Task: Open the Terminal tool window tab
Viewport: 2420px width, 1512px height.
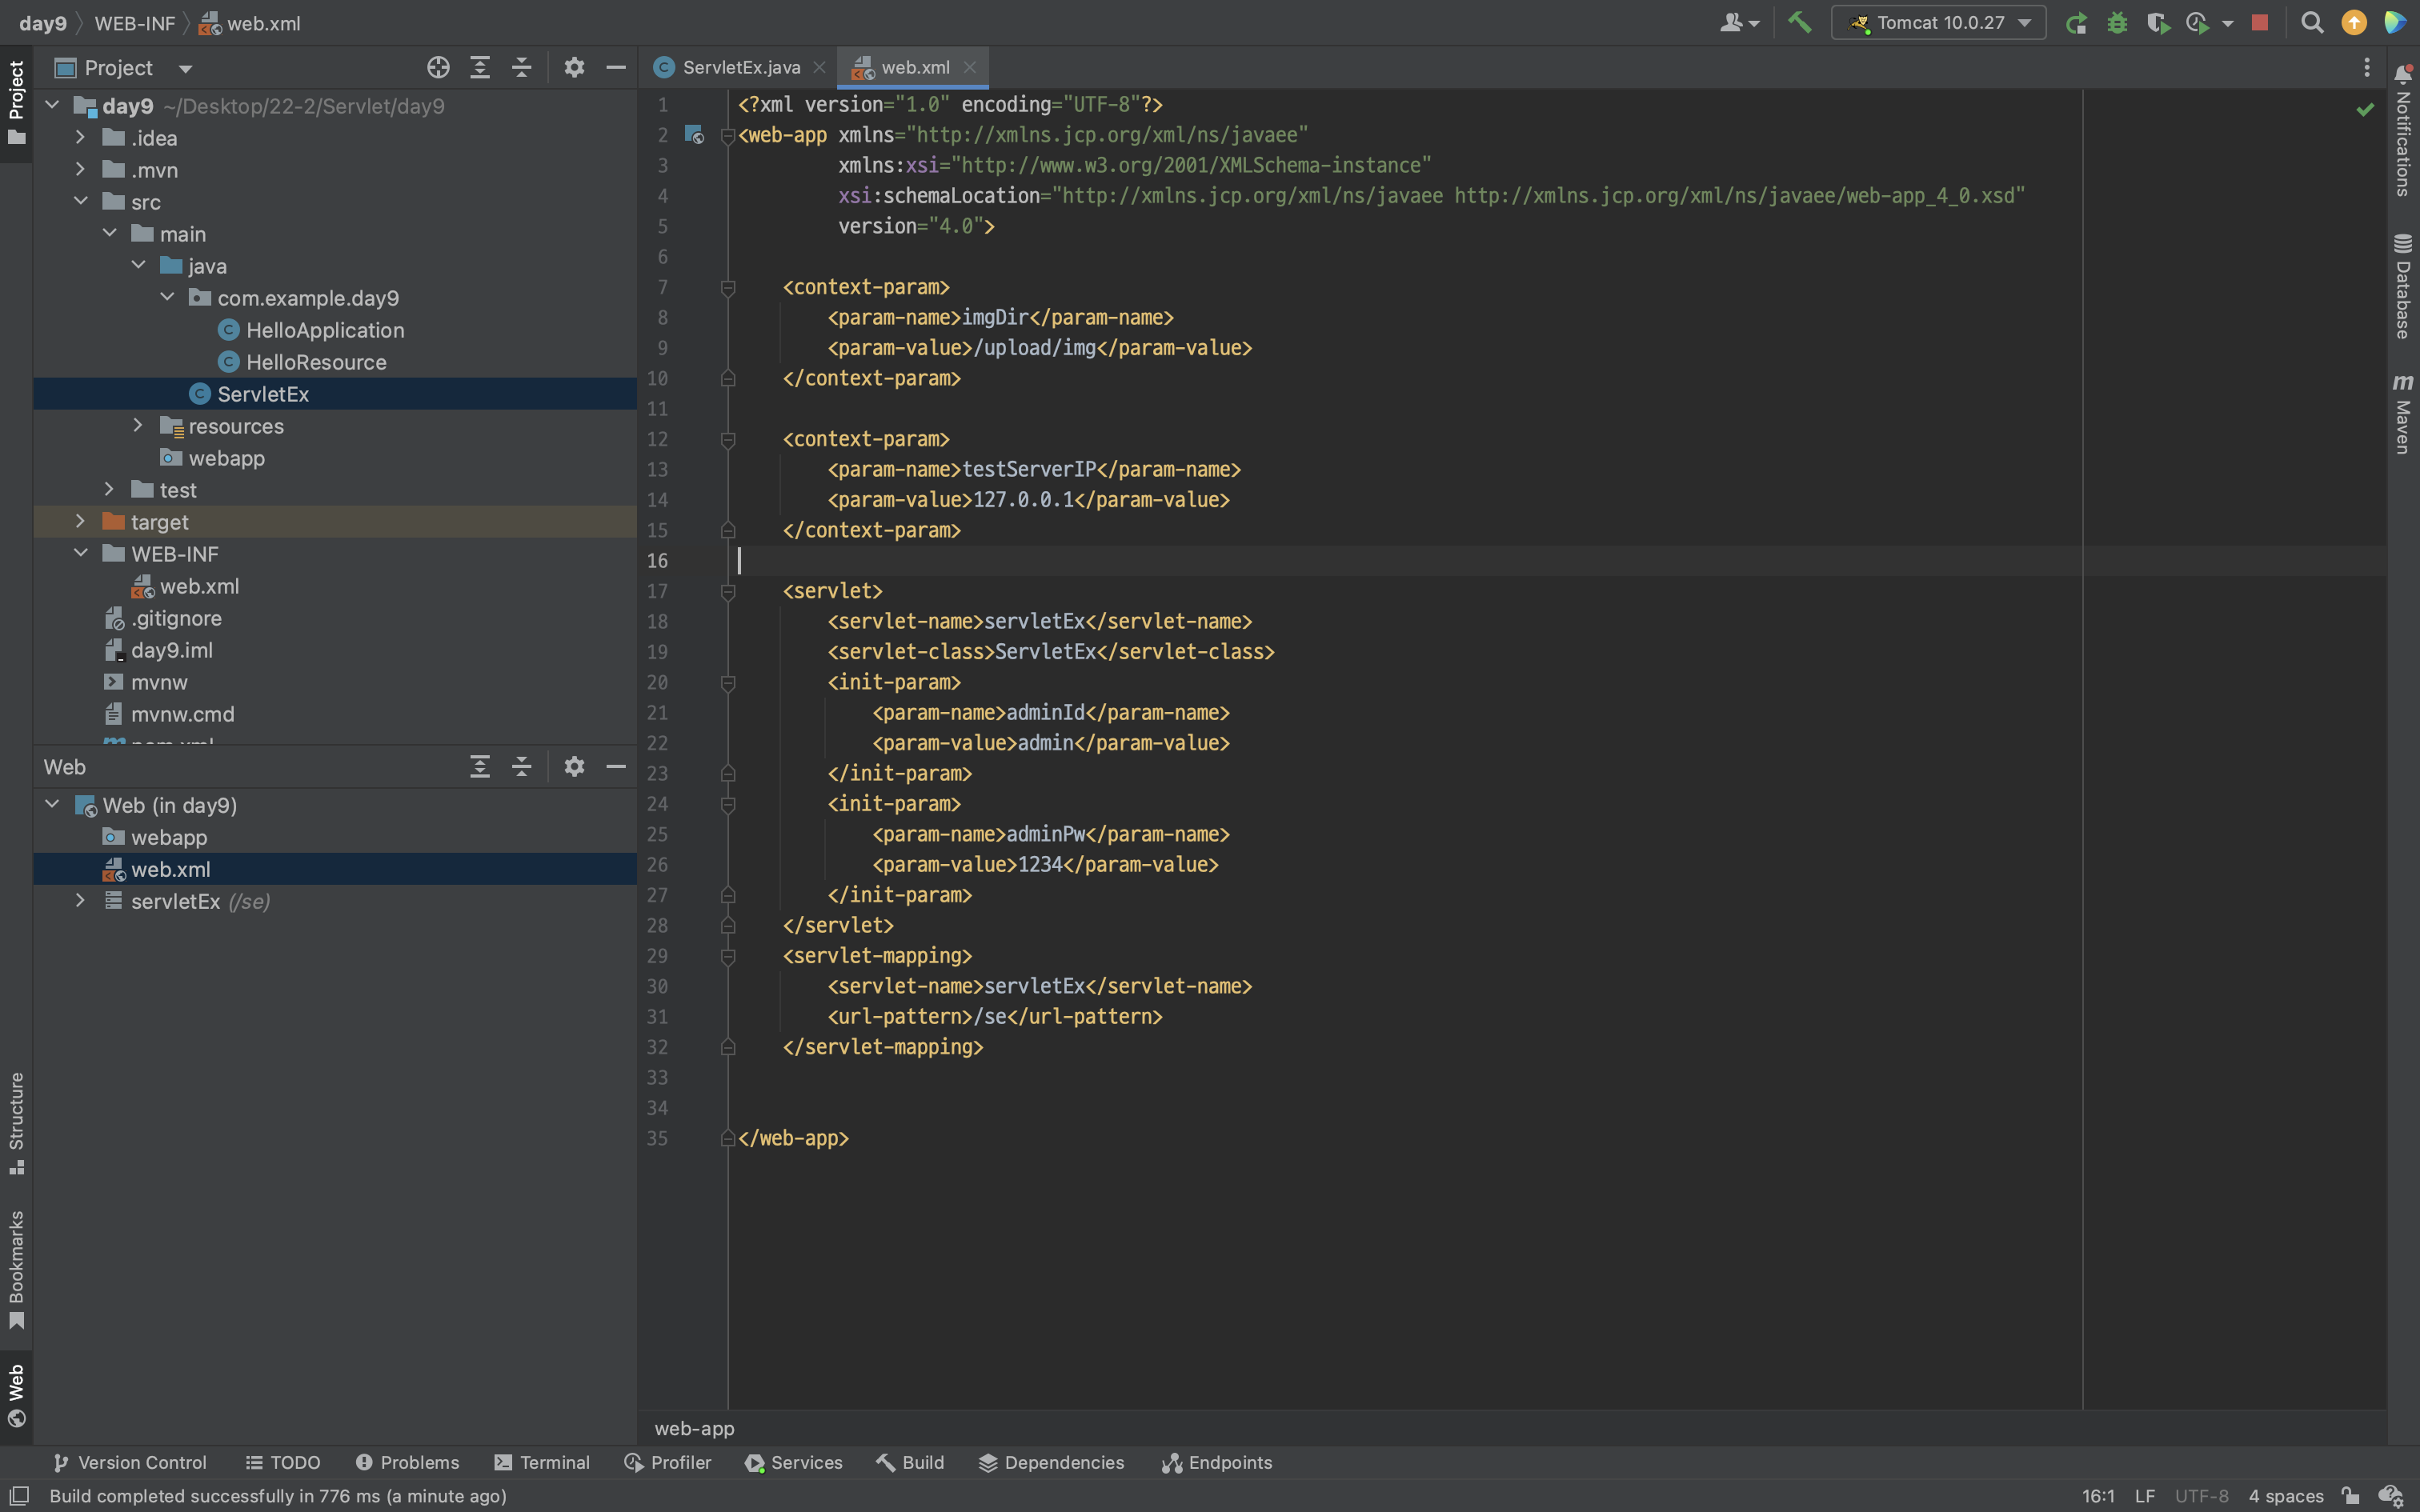Action: (542, 1462)
